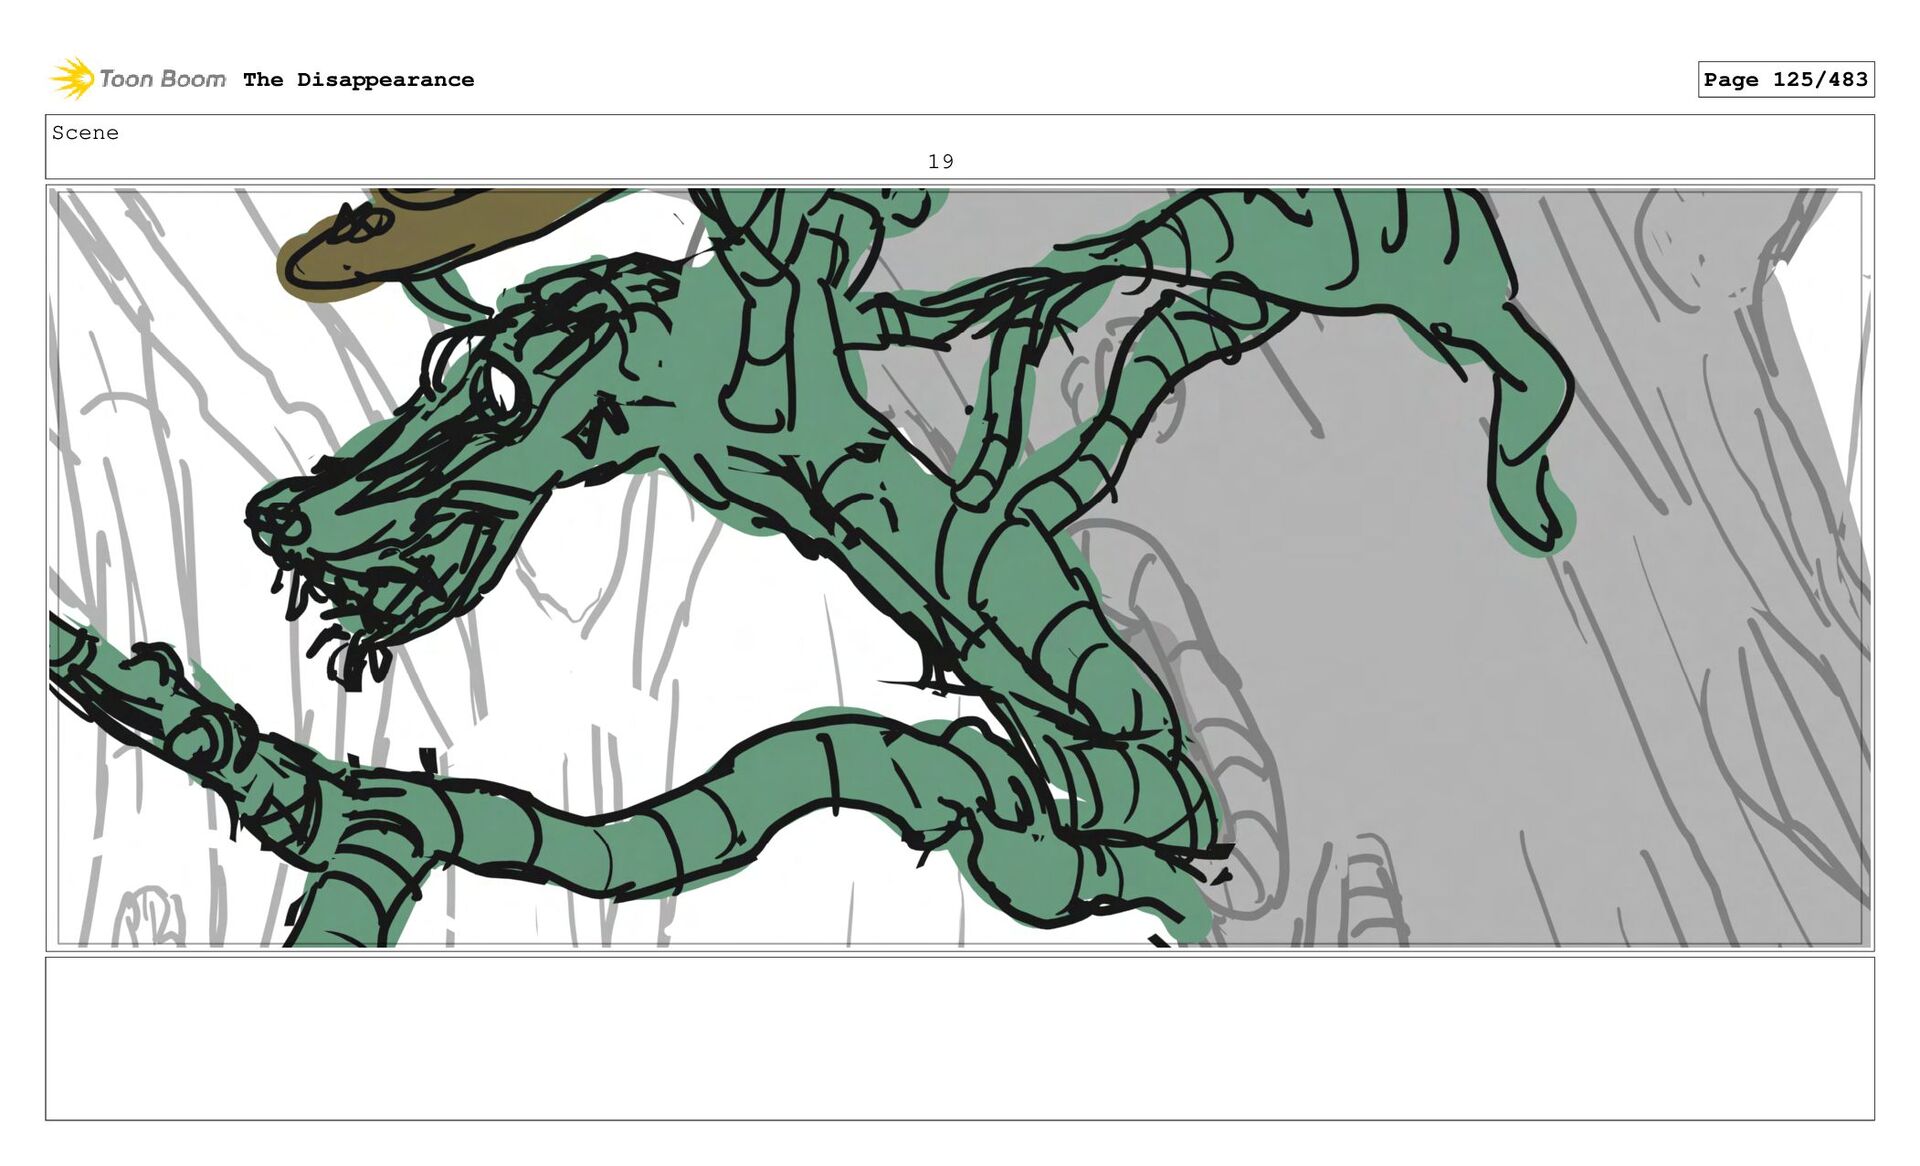Click the dragon storyboard panel image
The width and height of the screenshot is (1920, 1166).
click(x=960, y=568)
